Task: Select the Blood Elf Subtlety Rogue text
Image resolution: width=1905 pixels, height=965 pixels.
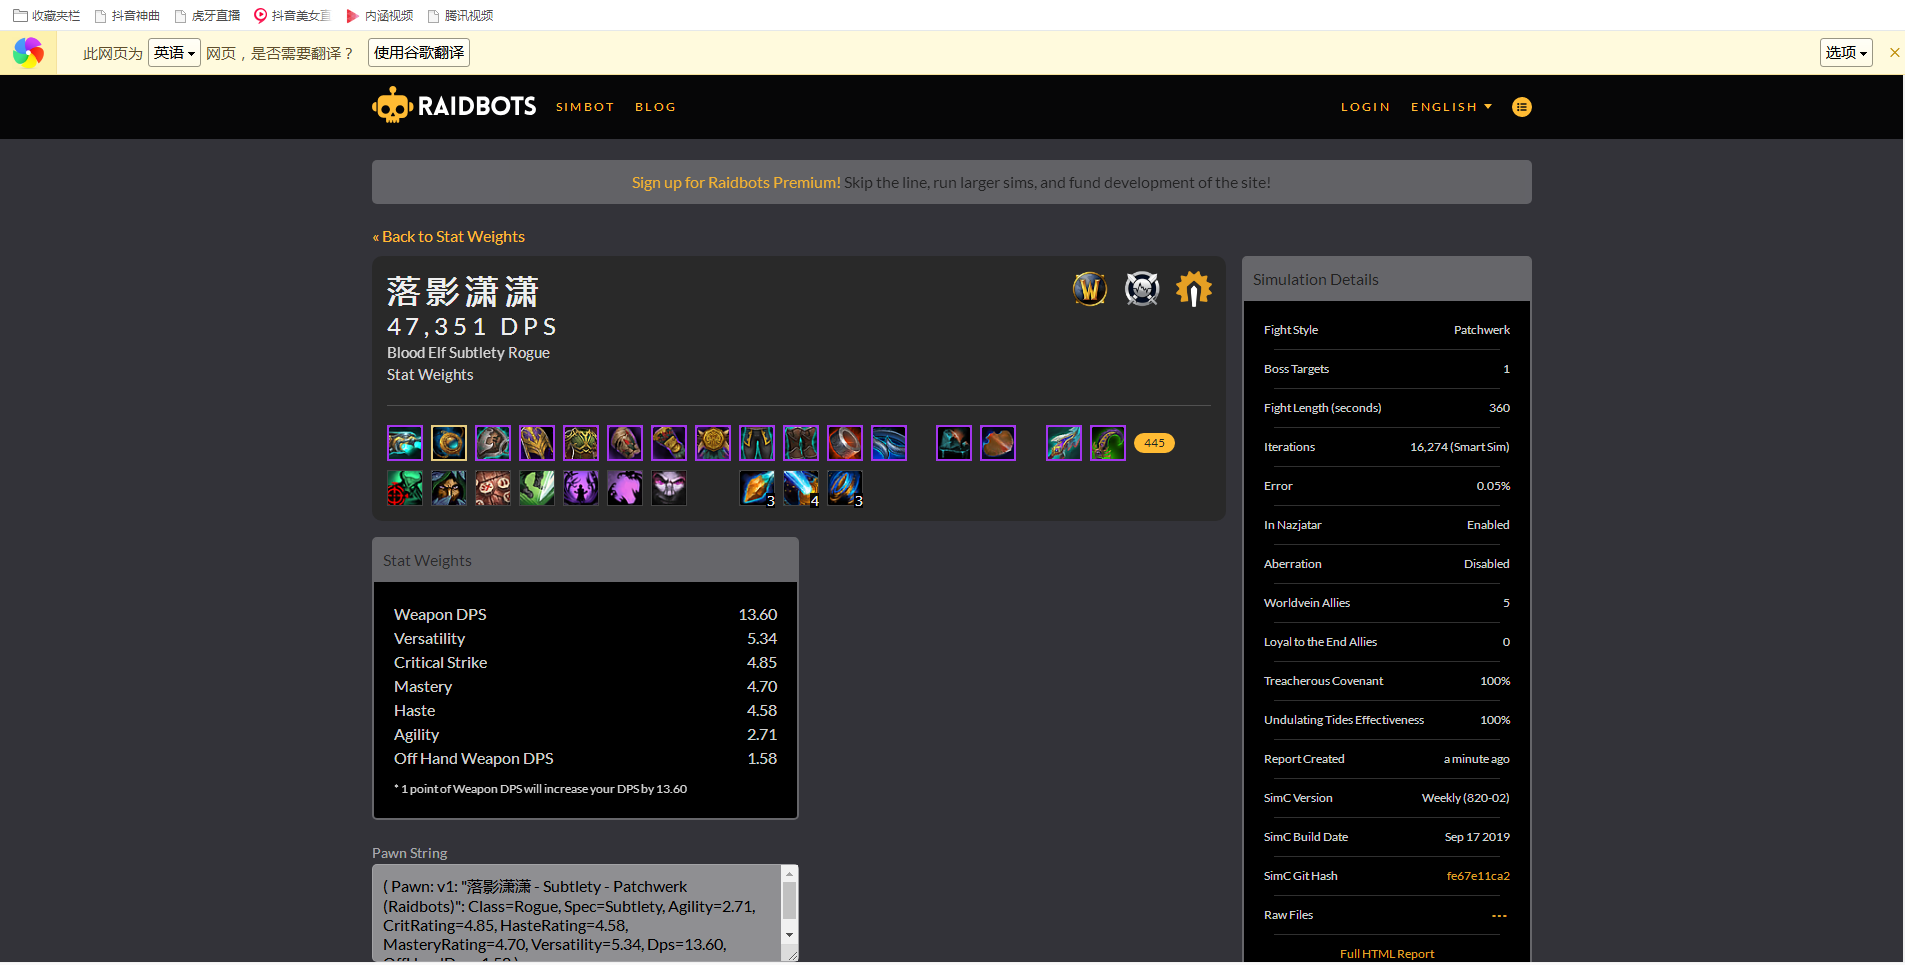Action: tap(468, 353)
